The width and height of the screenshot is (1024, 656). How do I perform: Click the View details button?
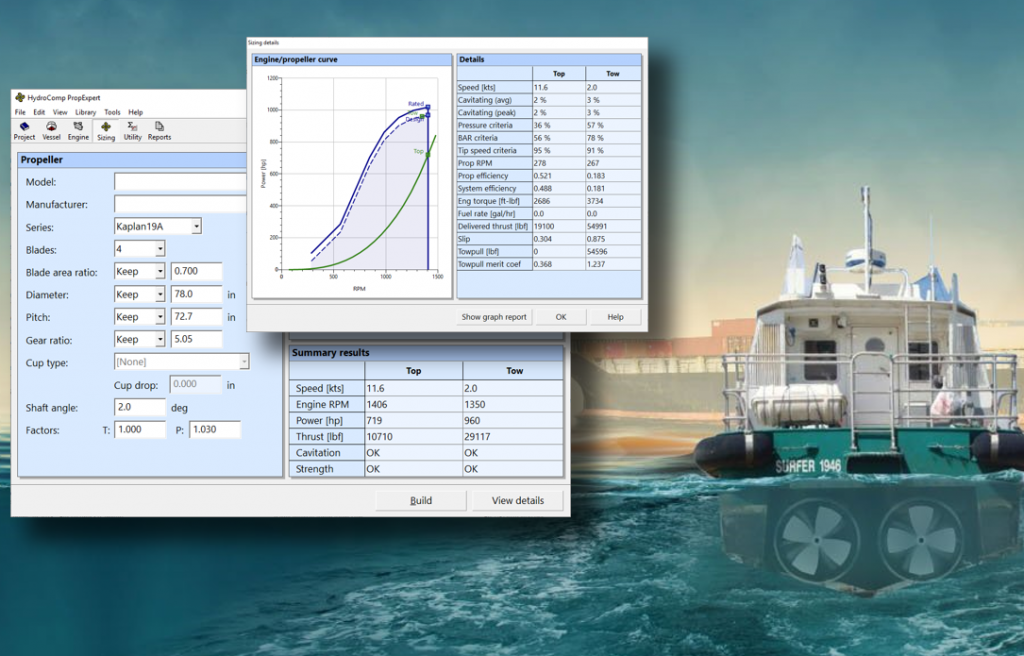[517, 500]
